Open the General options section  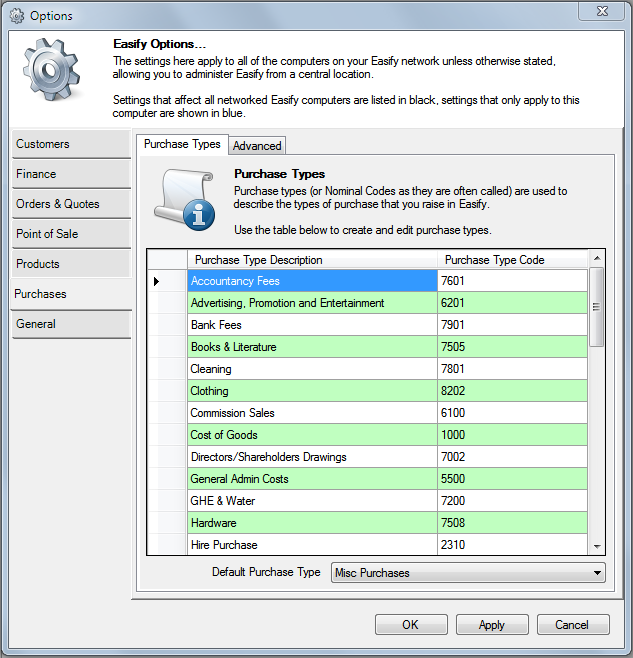(x=71, y=324)
